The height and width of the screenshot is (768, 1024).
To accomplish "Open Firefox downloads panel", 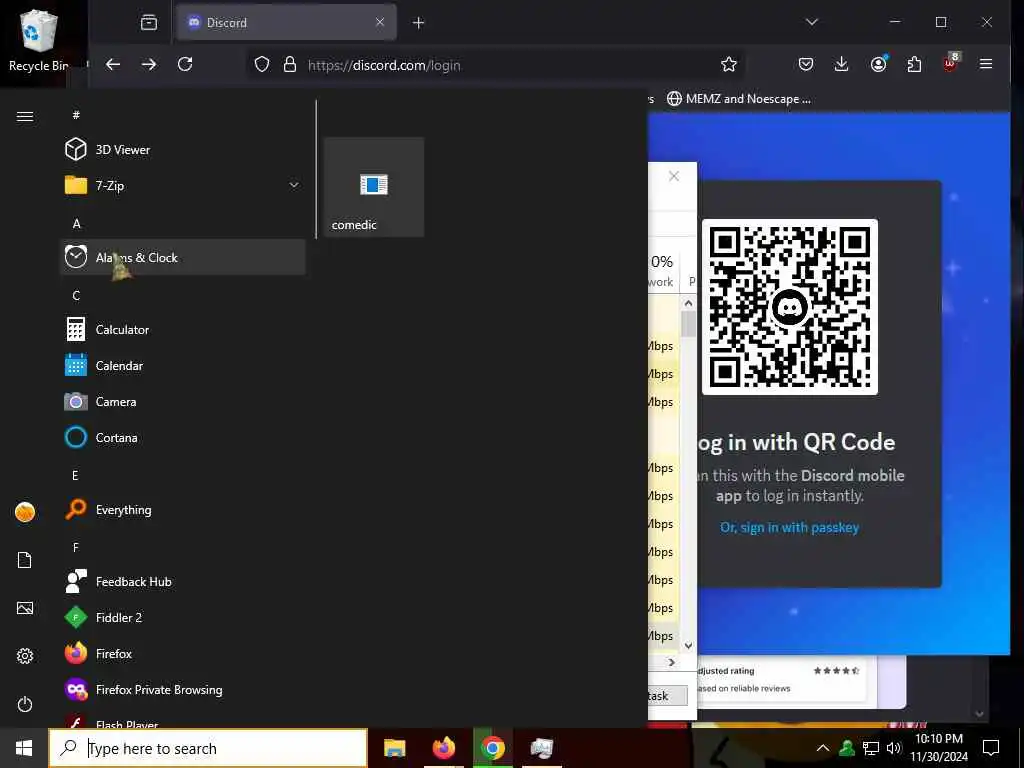I will point(842,64).
